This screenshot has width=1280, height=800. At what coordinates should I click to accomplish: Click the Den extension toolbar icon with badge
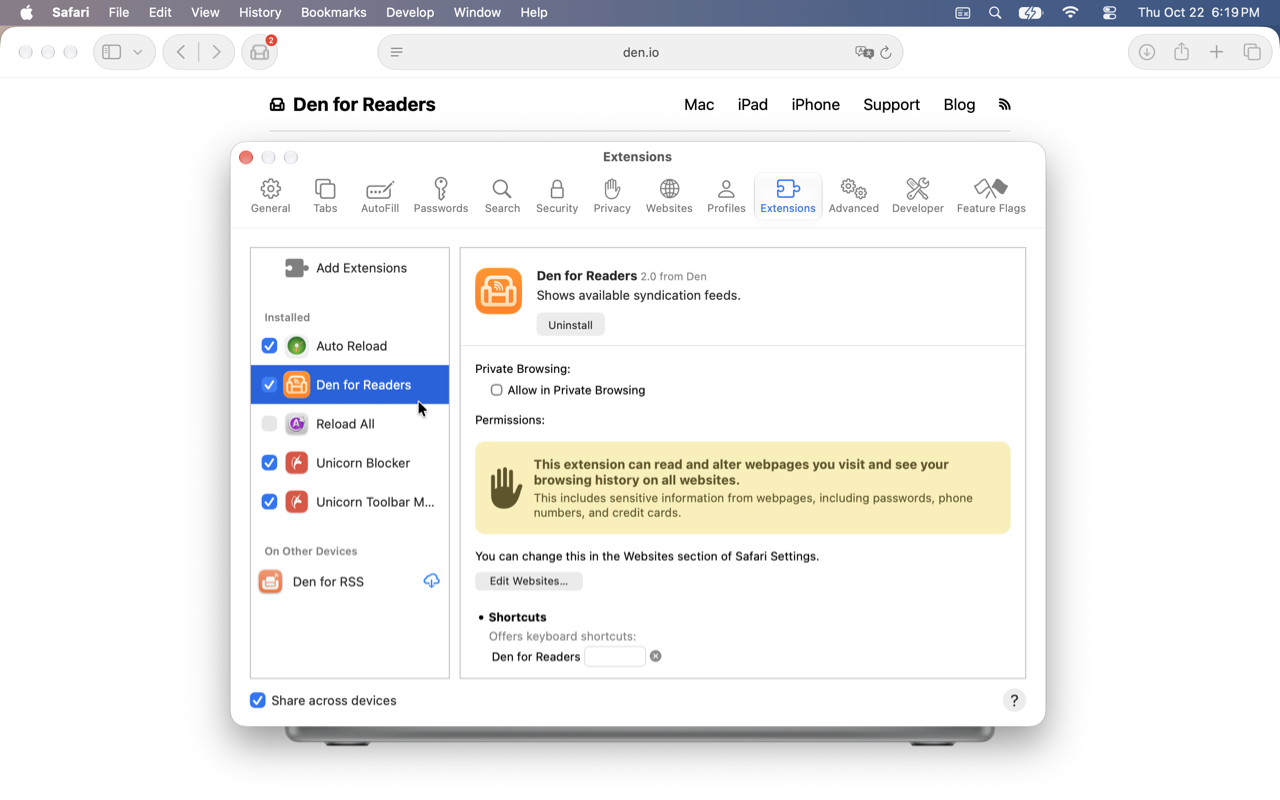tap(260, 52)
